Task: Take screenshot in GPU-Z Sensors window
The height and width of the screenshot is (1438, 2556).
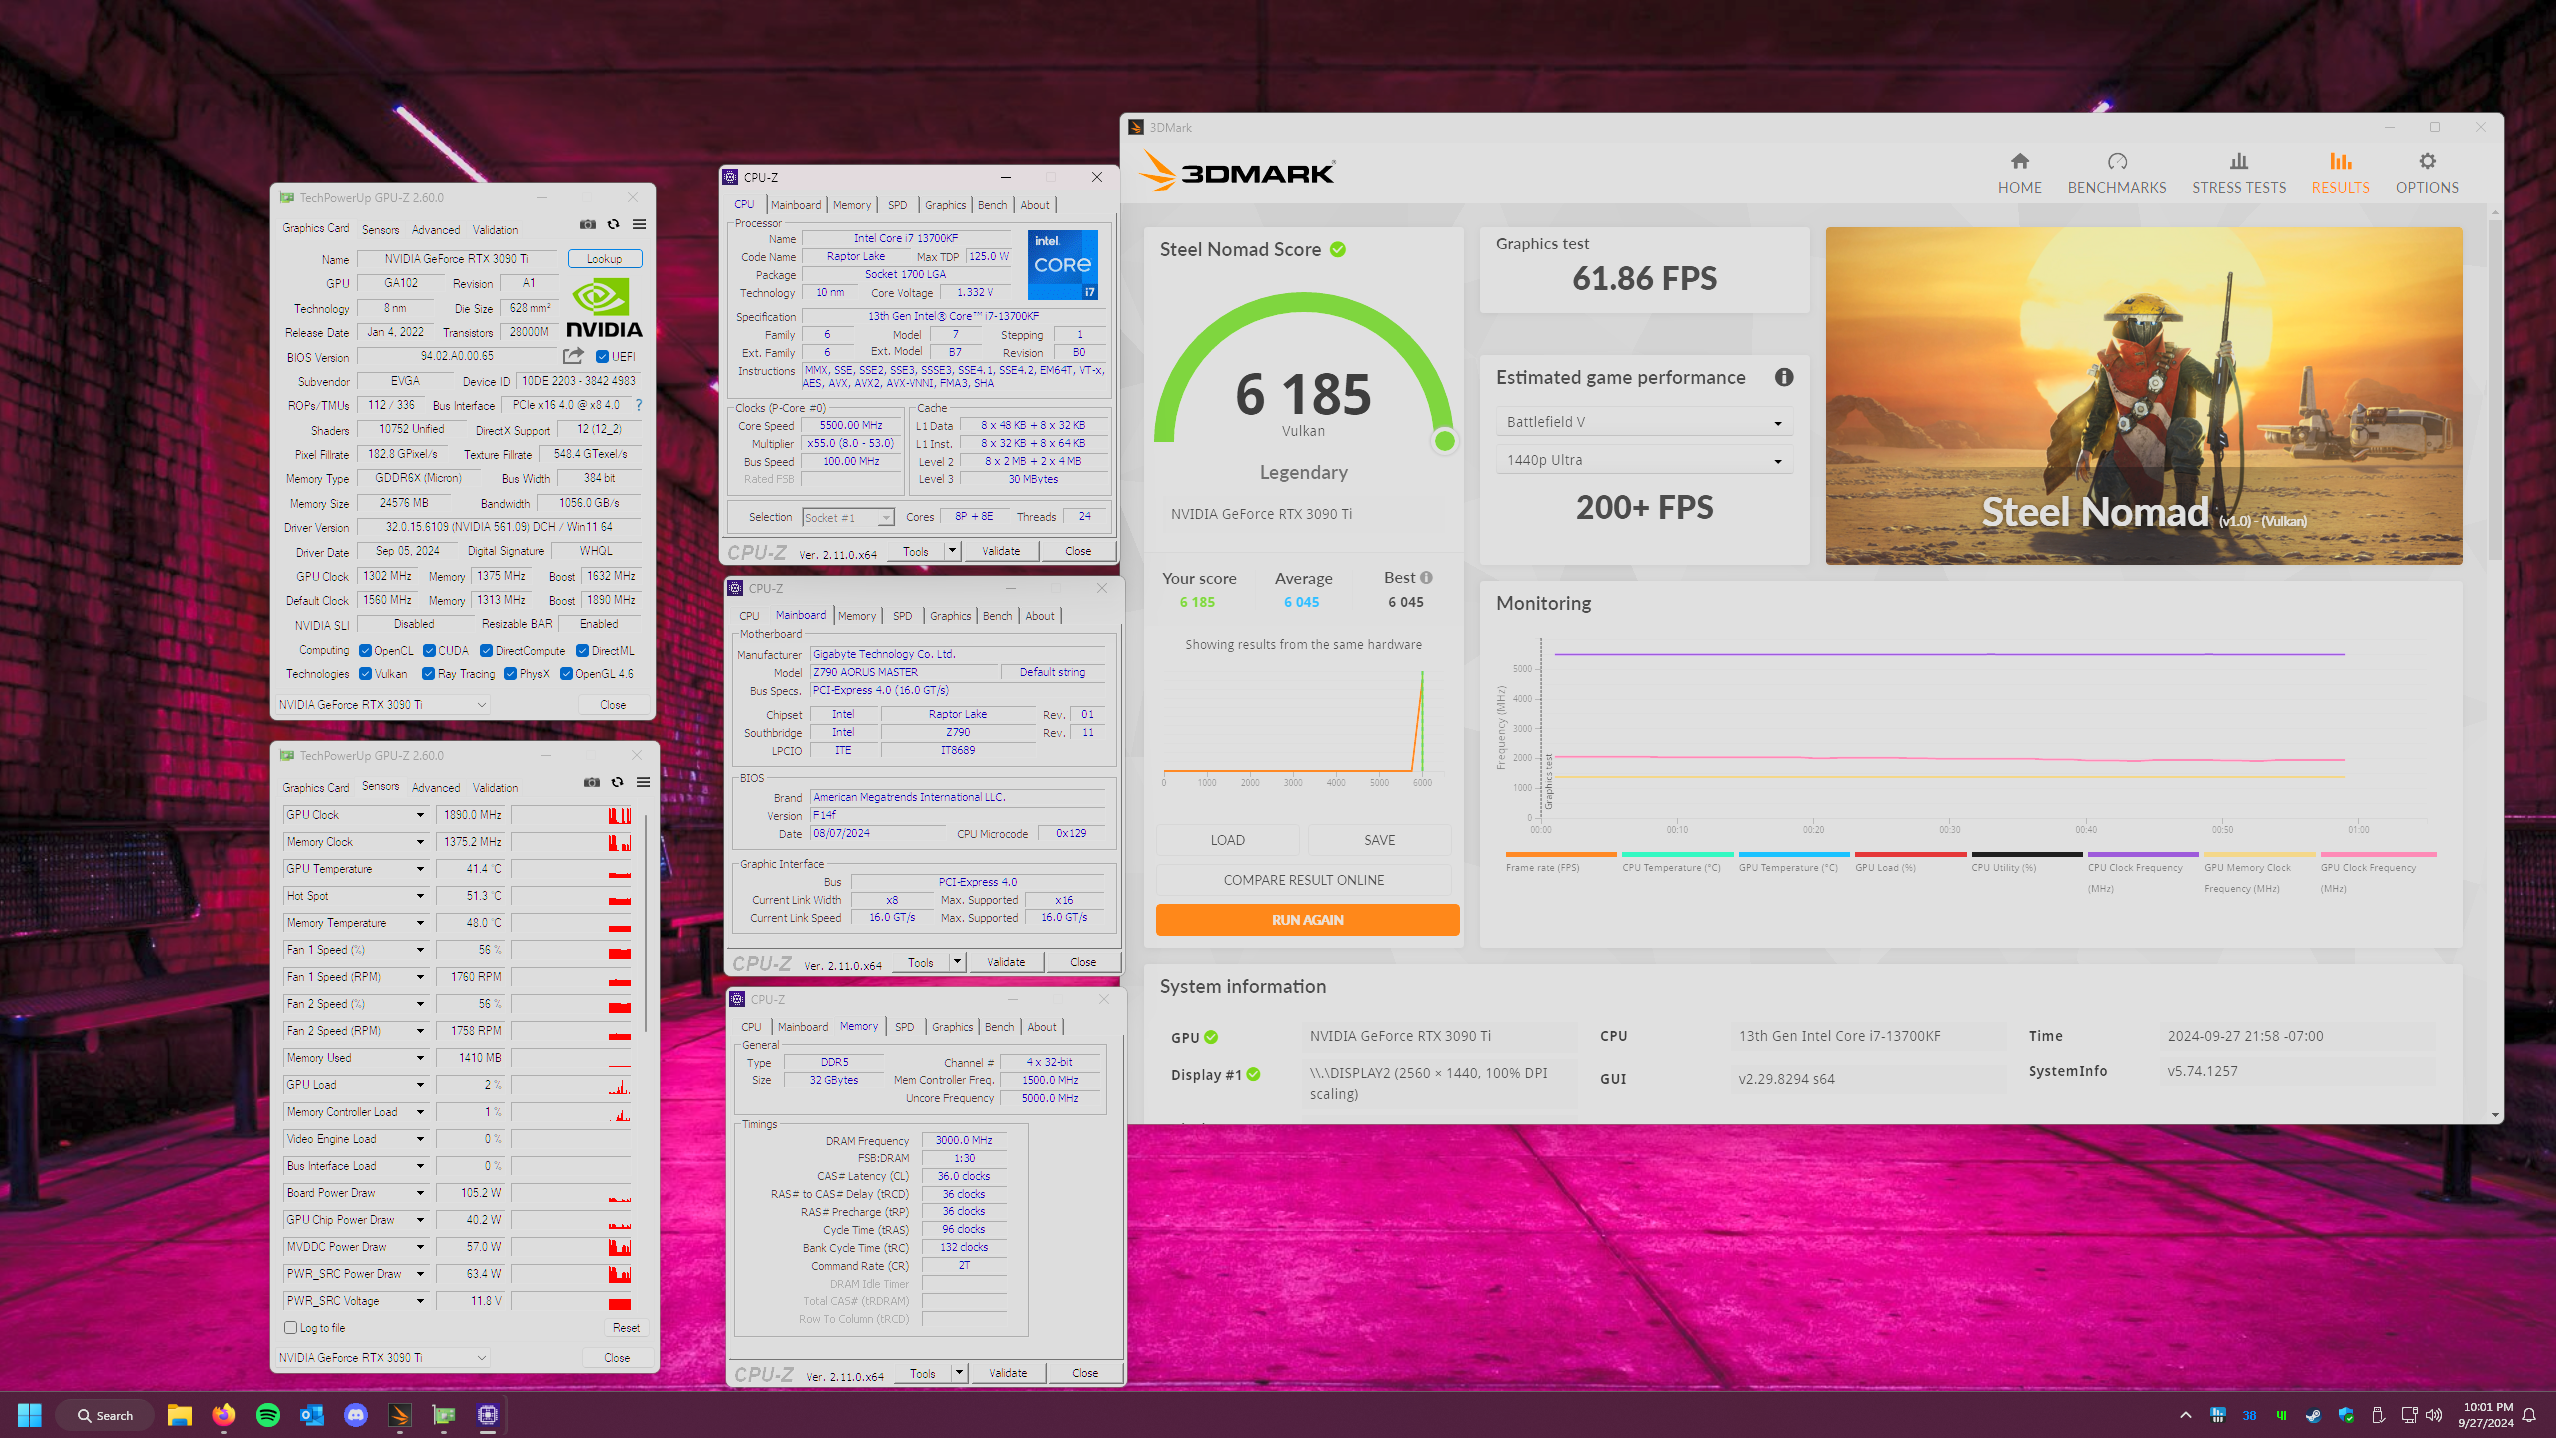Action: click(592, 782)
